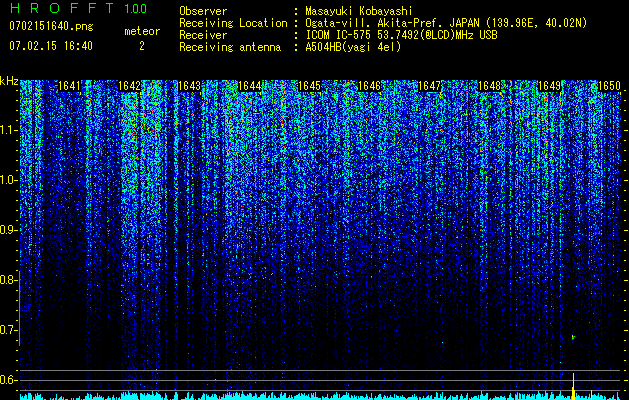Screen dimensions: 629x400
Task: Click the kHz axis unit label
Action: (x=9, y=81)
